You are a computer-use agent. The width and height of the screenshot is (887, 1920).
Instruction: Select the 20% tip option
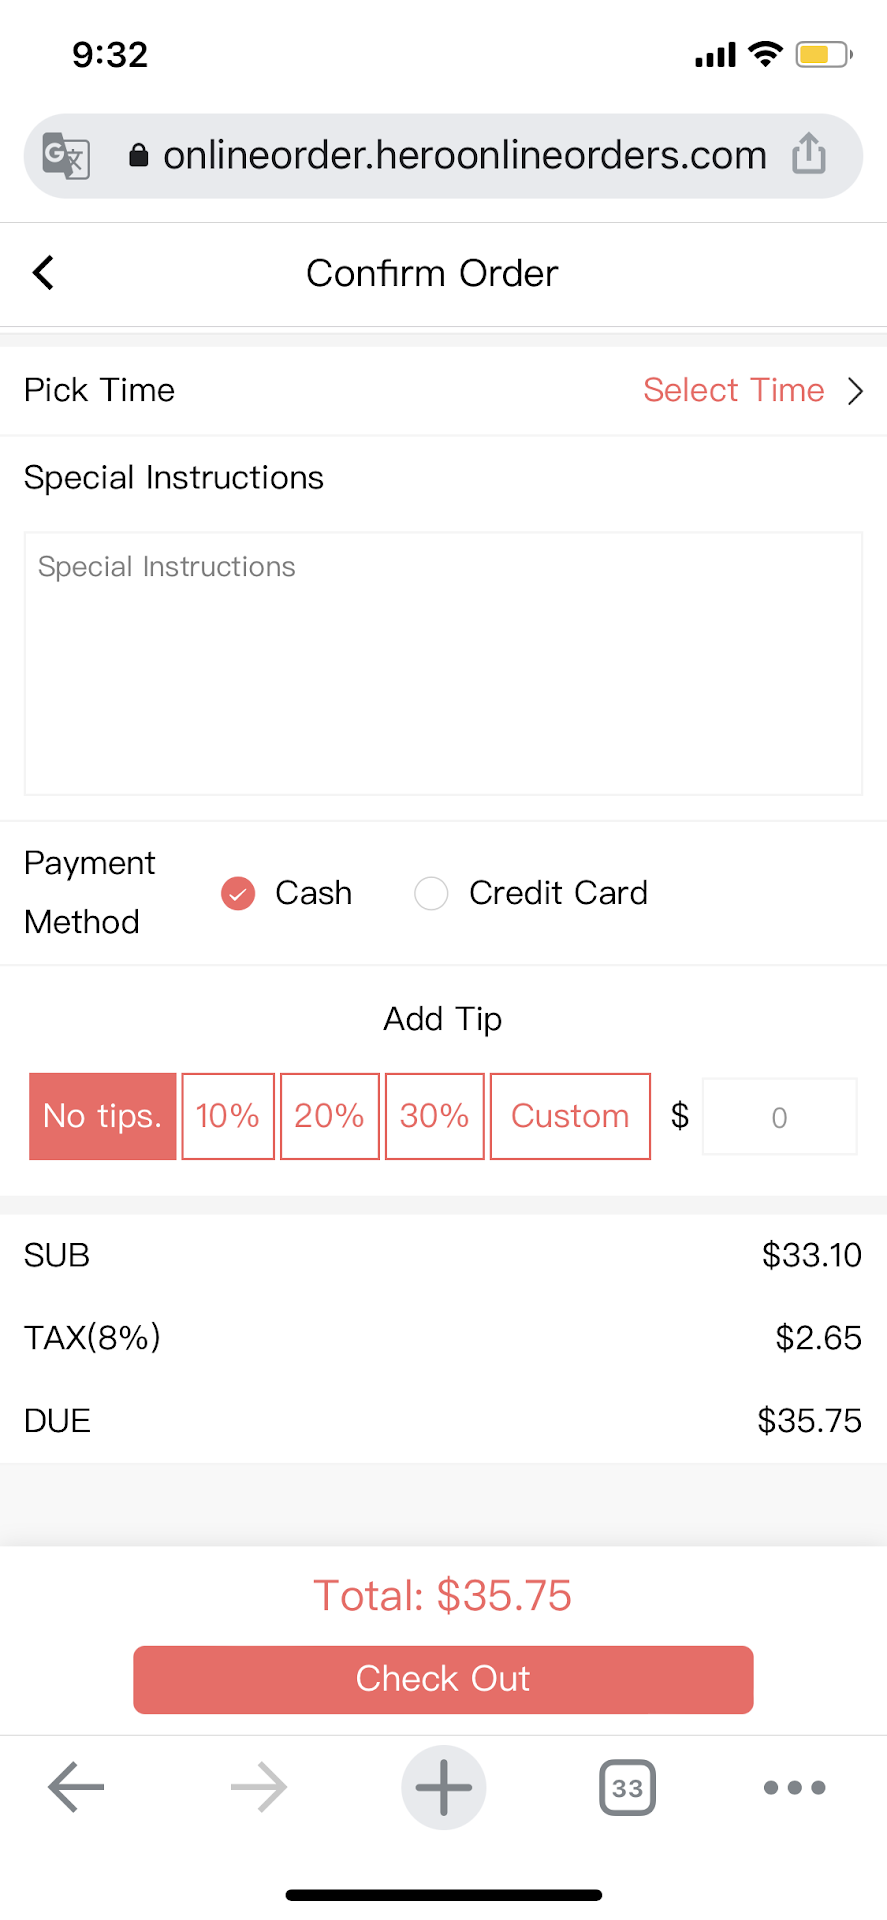click(330, 1116)
